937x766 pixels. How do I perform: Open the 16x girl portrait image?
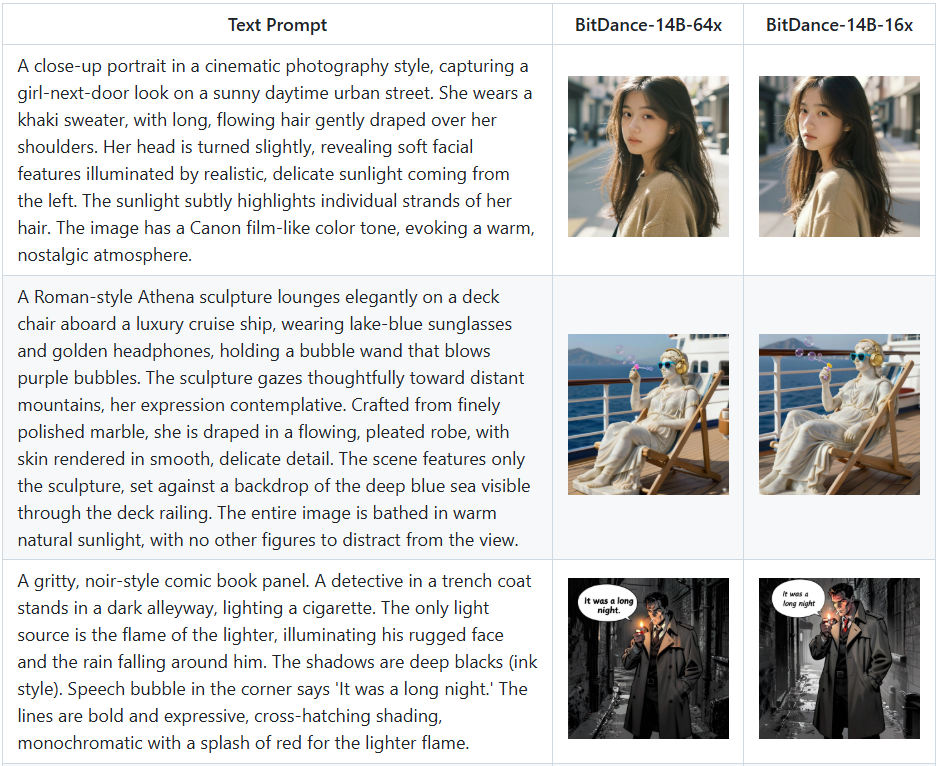click(840, 157)
